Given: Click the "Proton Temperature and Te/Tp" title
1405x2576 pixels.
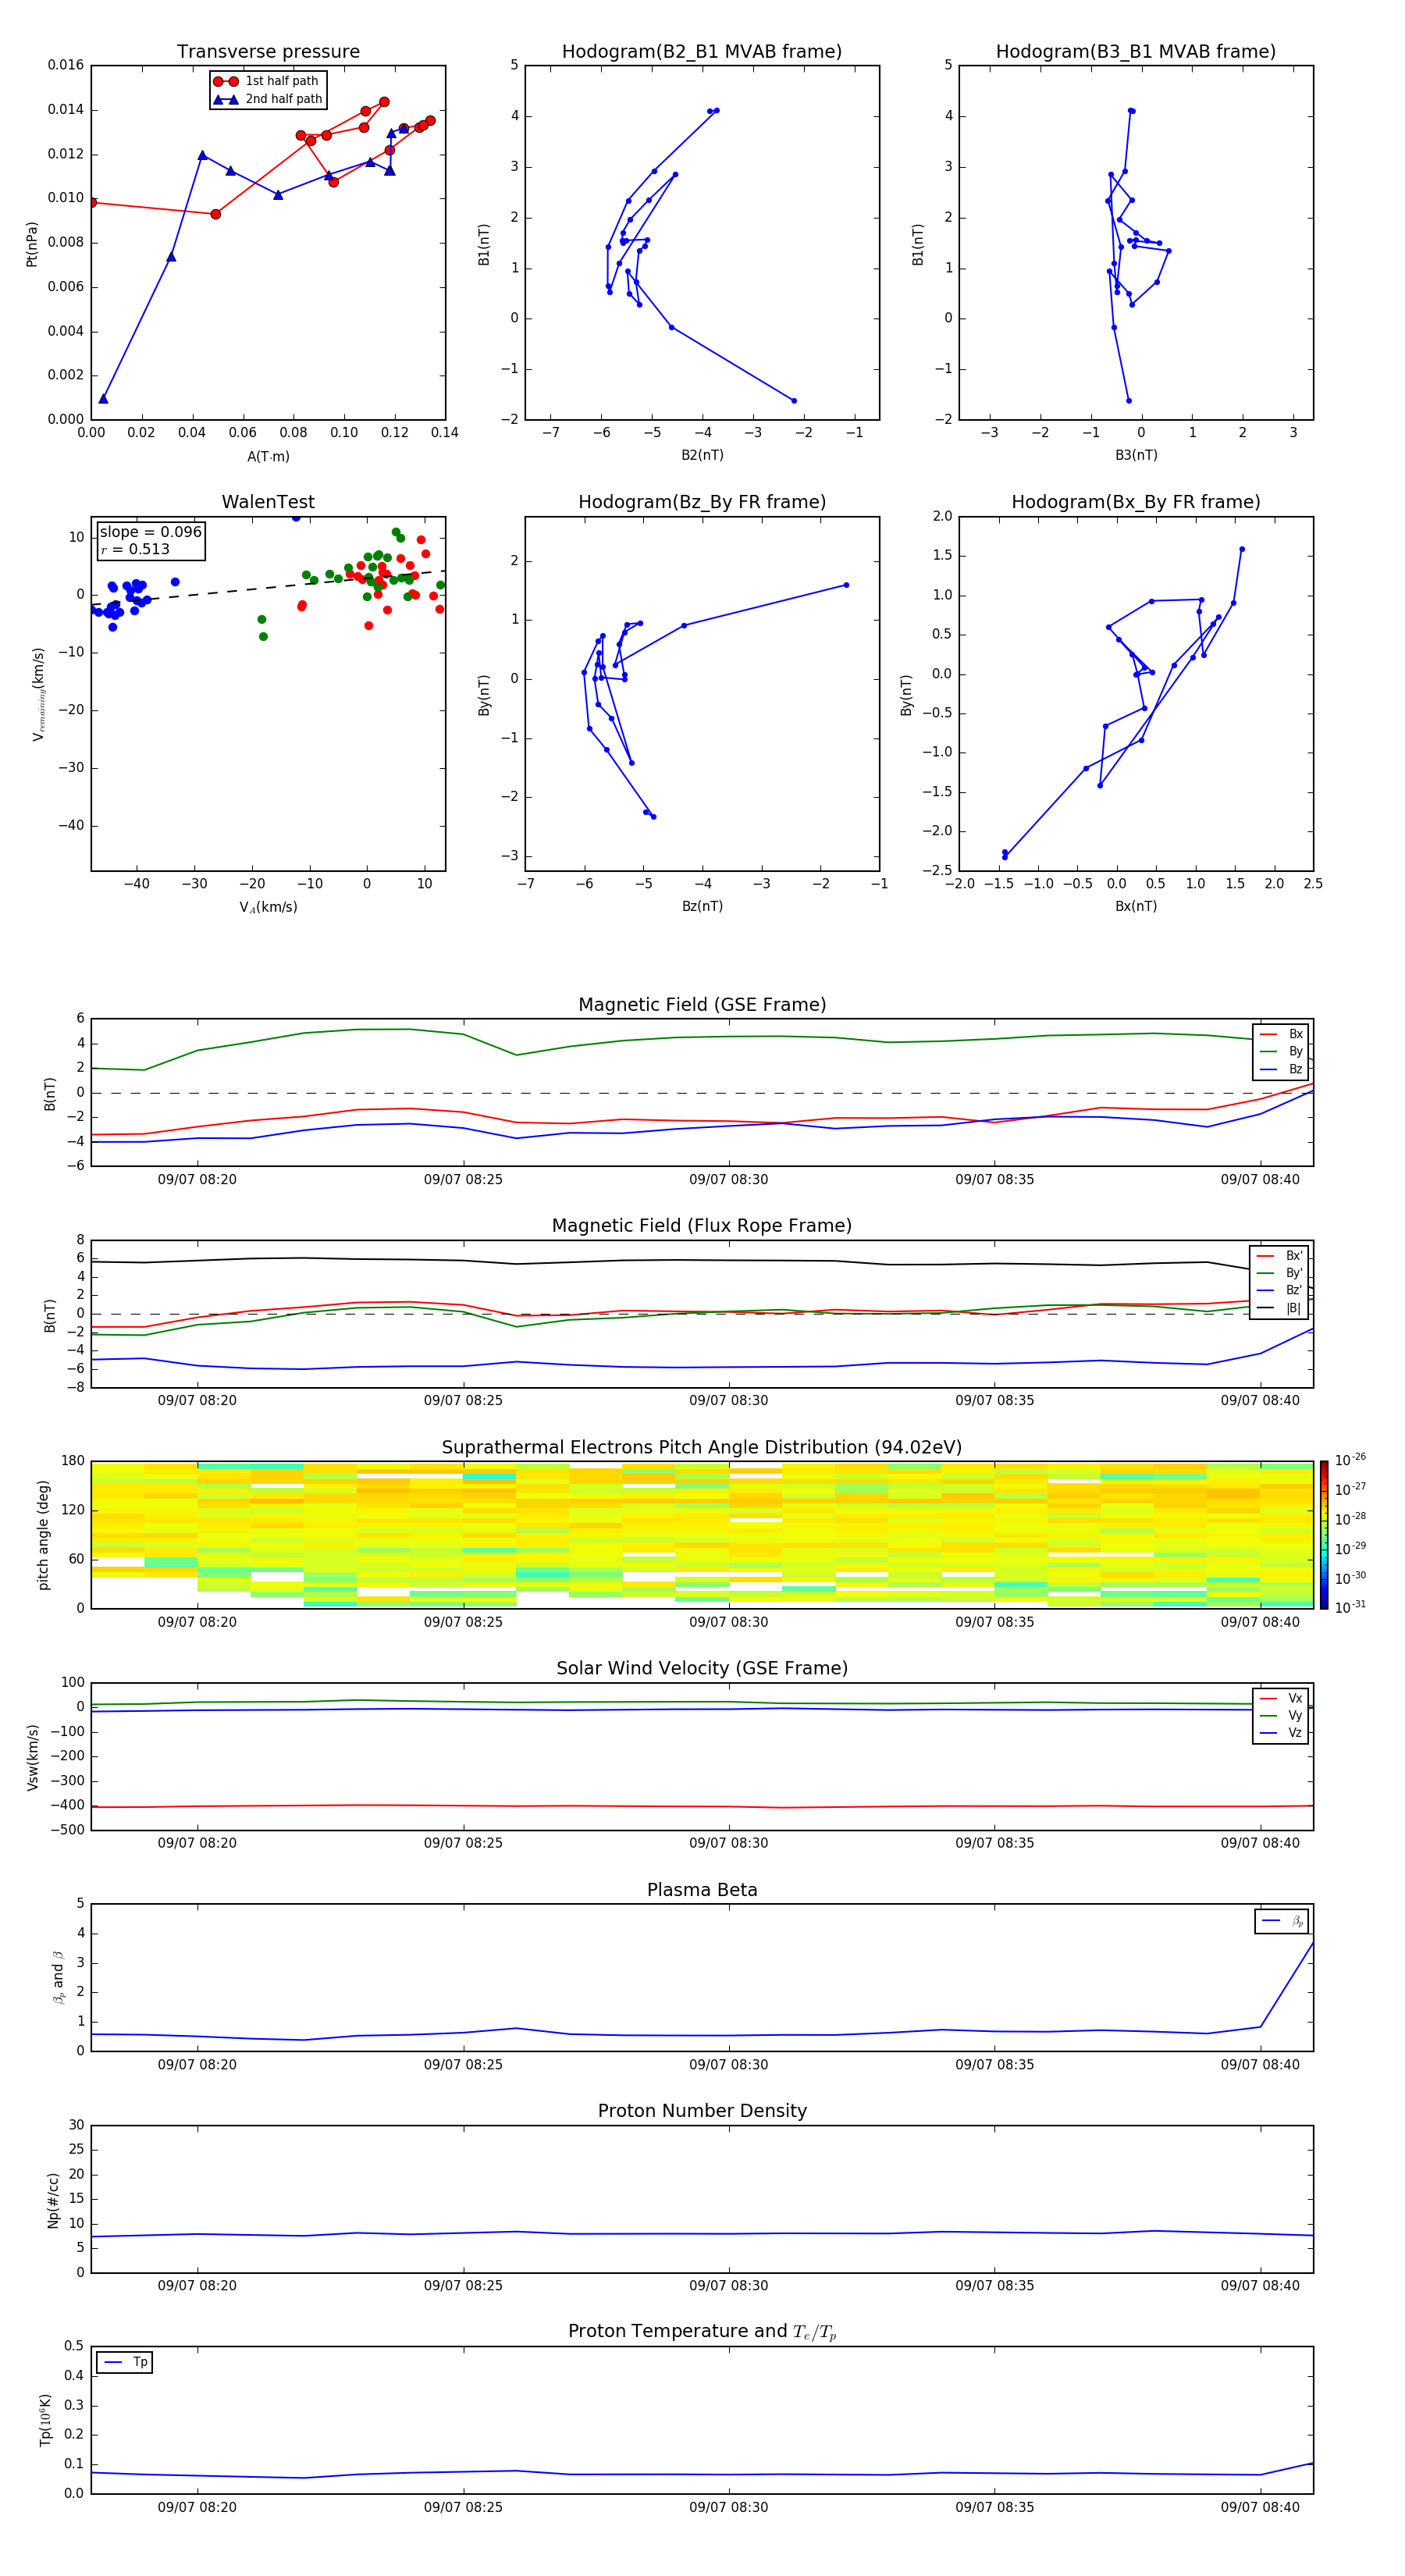Looking at the screenshot, I should coord(702,2332).
